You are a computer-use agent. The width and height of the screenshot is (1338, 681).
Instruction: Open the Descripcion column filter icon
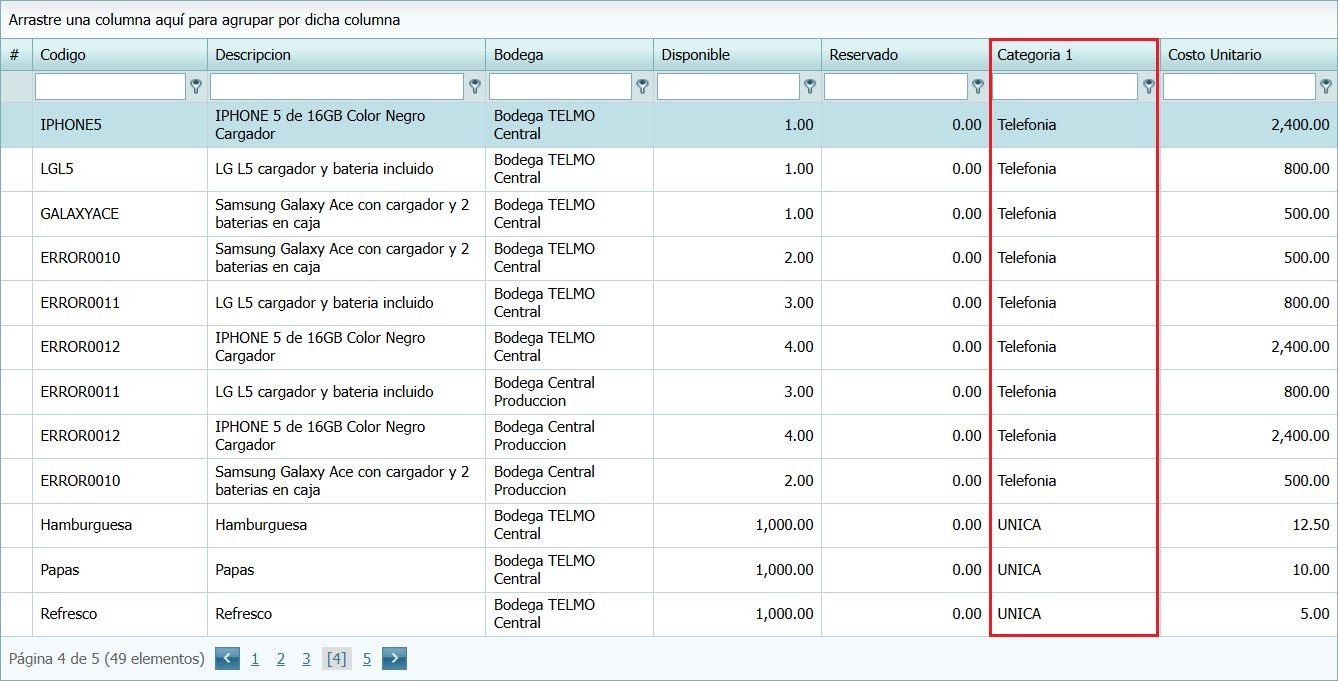(474, 87)
